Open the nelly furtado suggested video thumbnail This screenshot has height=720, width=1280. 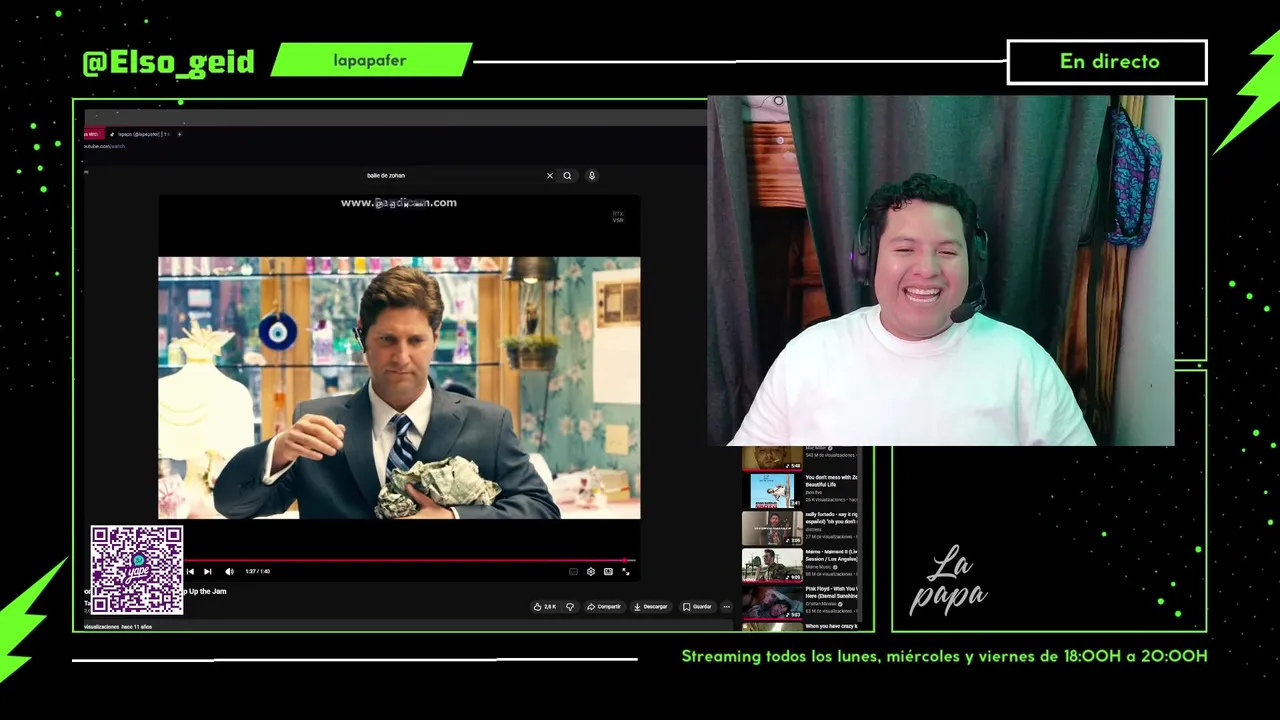click(772, 528)
